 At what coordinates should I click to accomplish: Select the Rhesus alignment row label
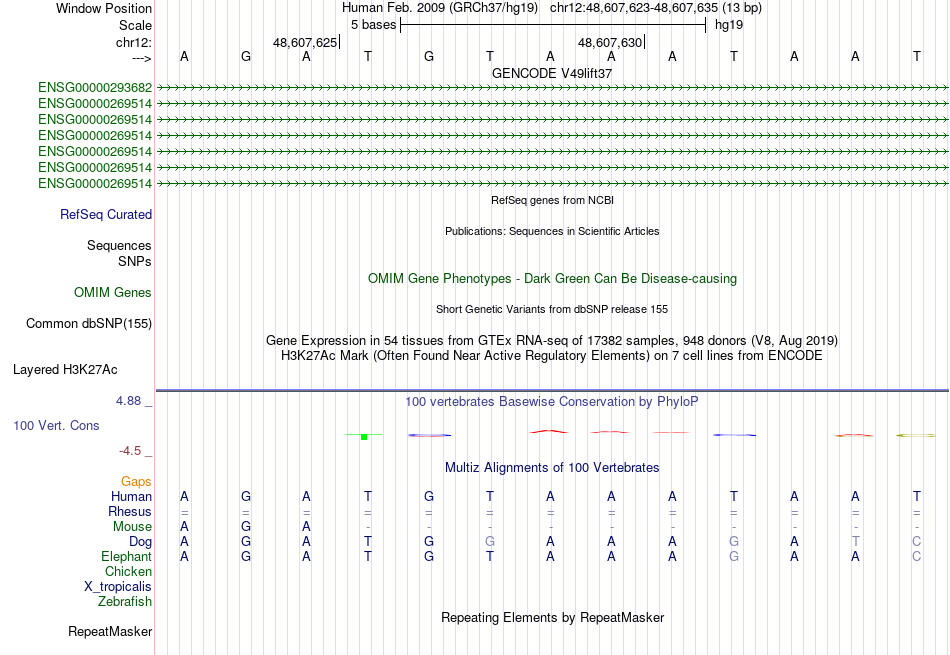130,511
